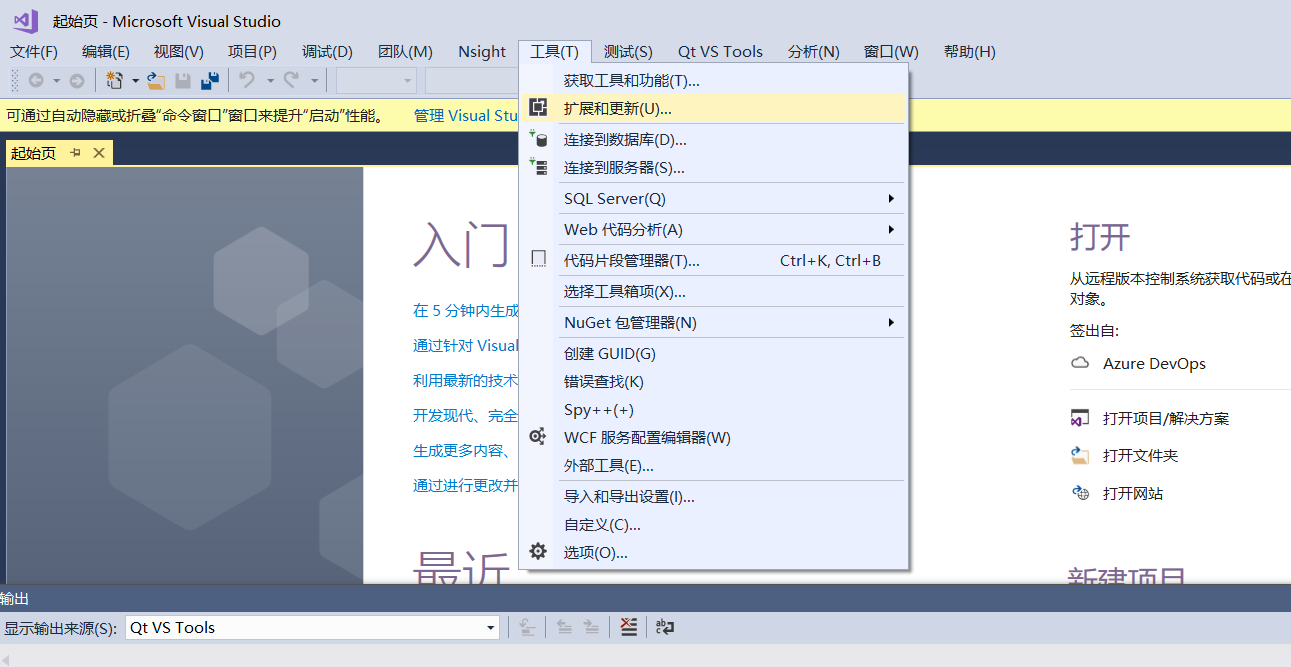The width and height of the screenshot is (1291, 667).
Task: Click the Options gear icon in menu
Action: [538, 551]
